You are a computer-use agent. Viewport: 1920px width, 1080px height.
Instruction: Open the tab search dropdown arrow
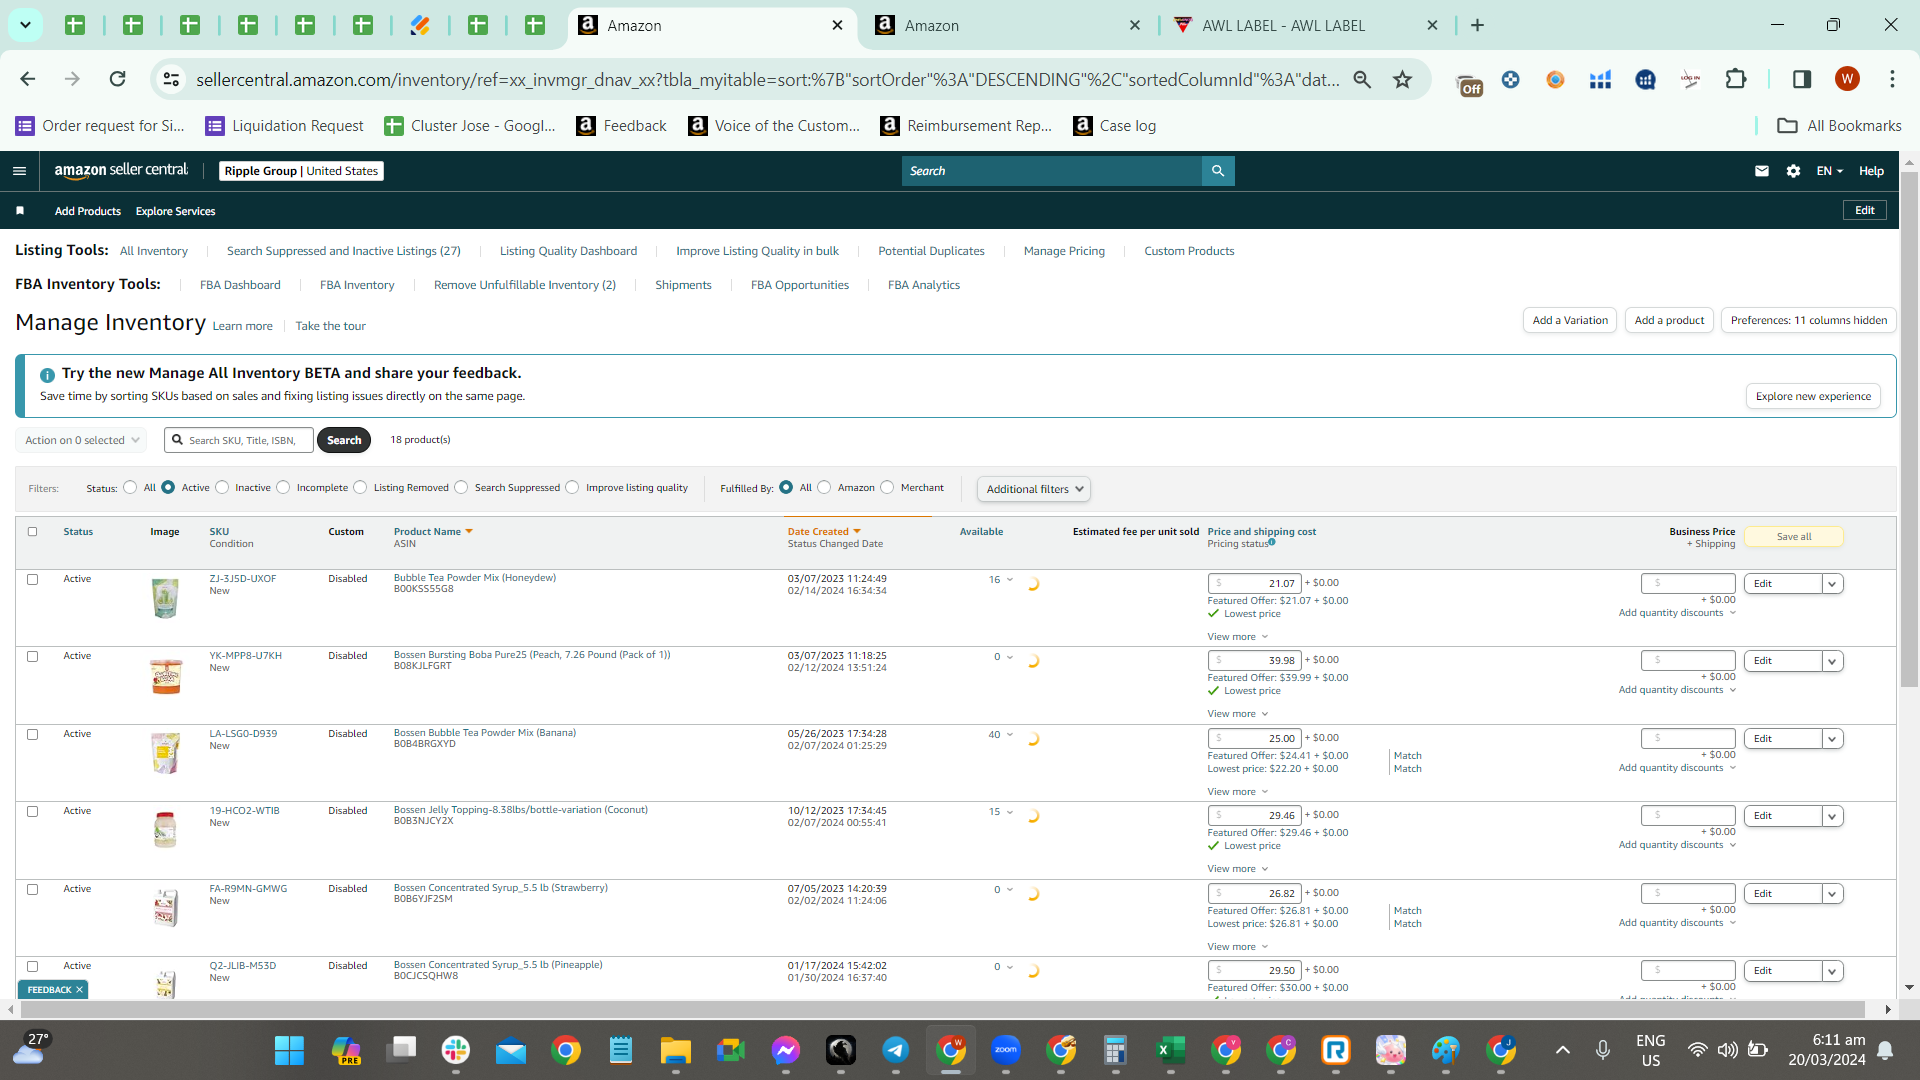pos(25,25)
